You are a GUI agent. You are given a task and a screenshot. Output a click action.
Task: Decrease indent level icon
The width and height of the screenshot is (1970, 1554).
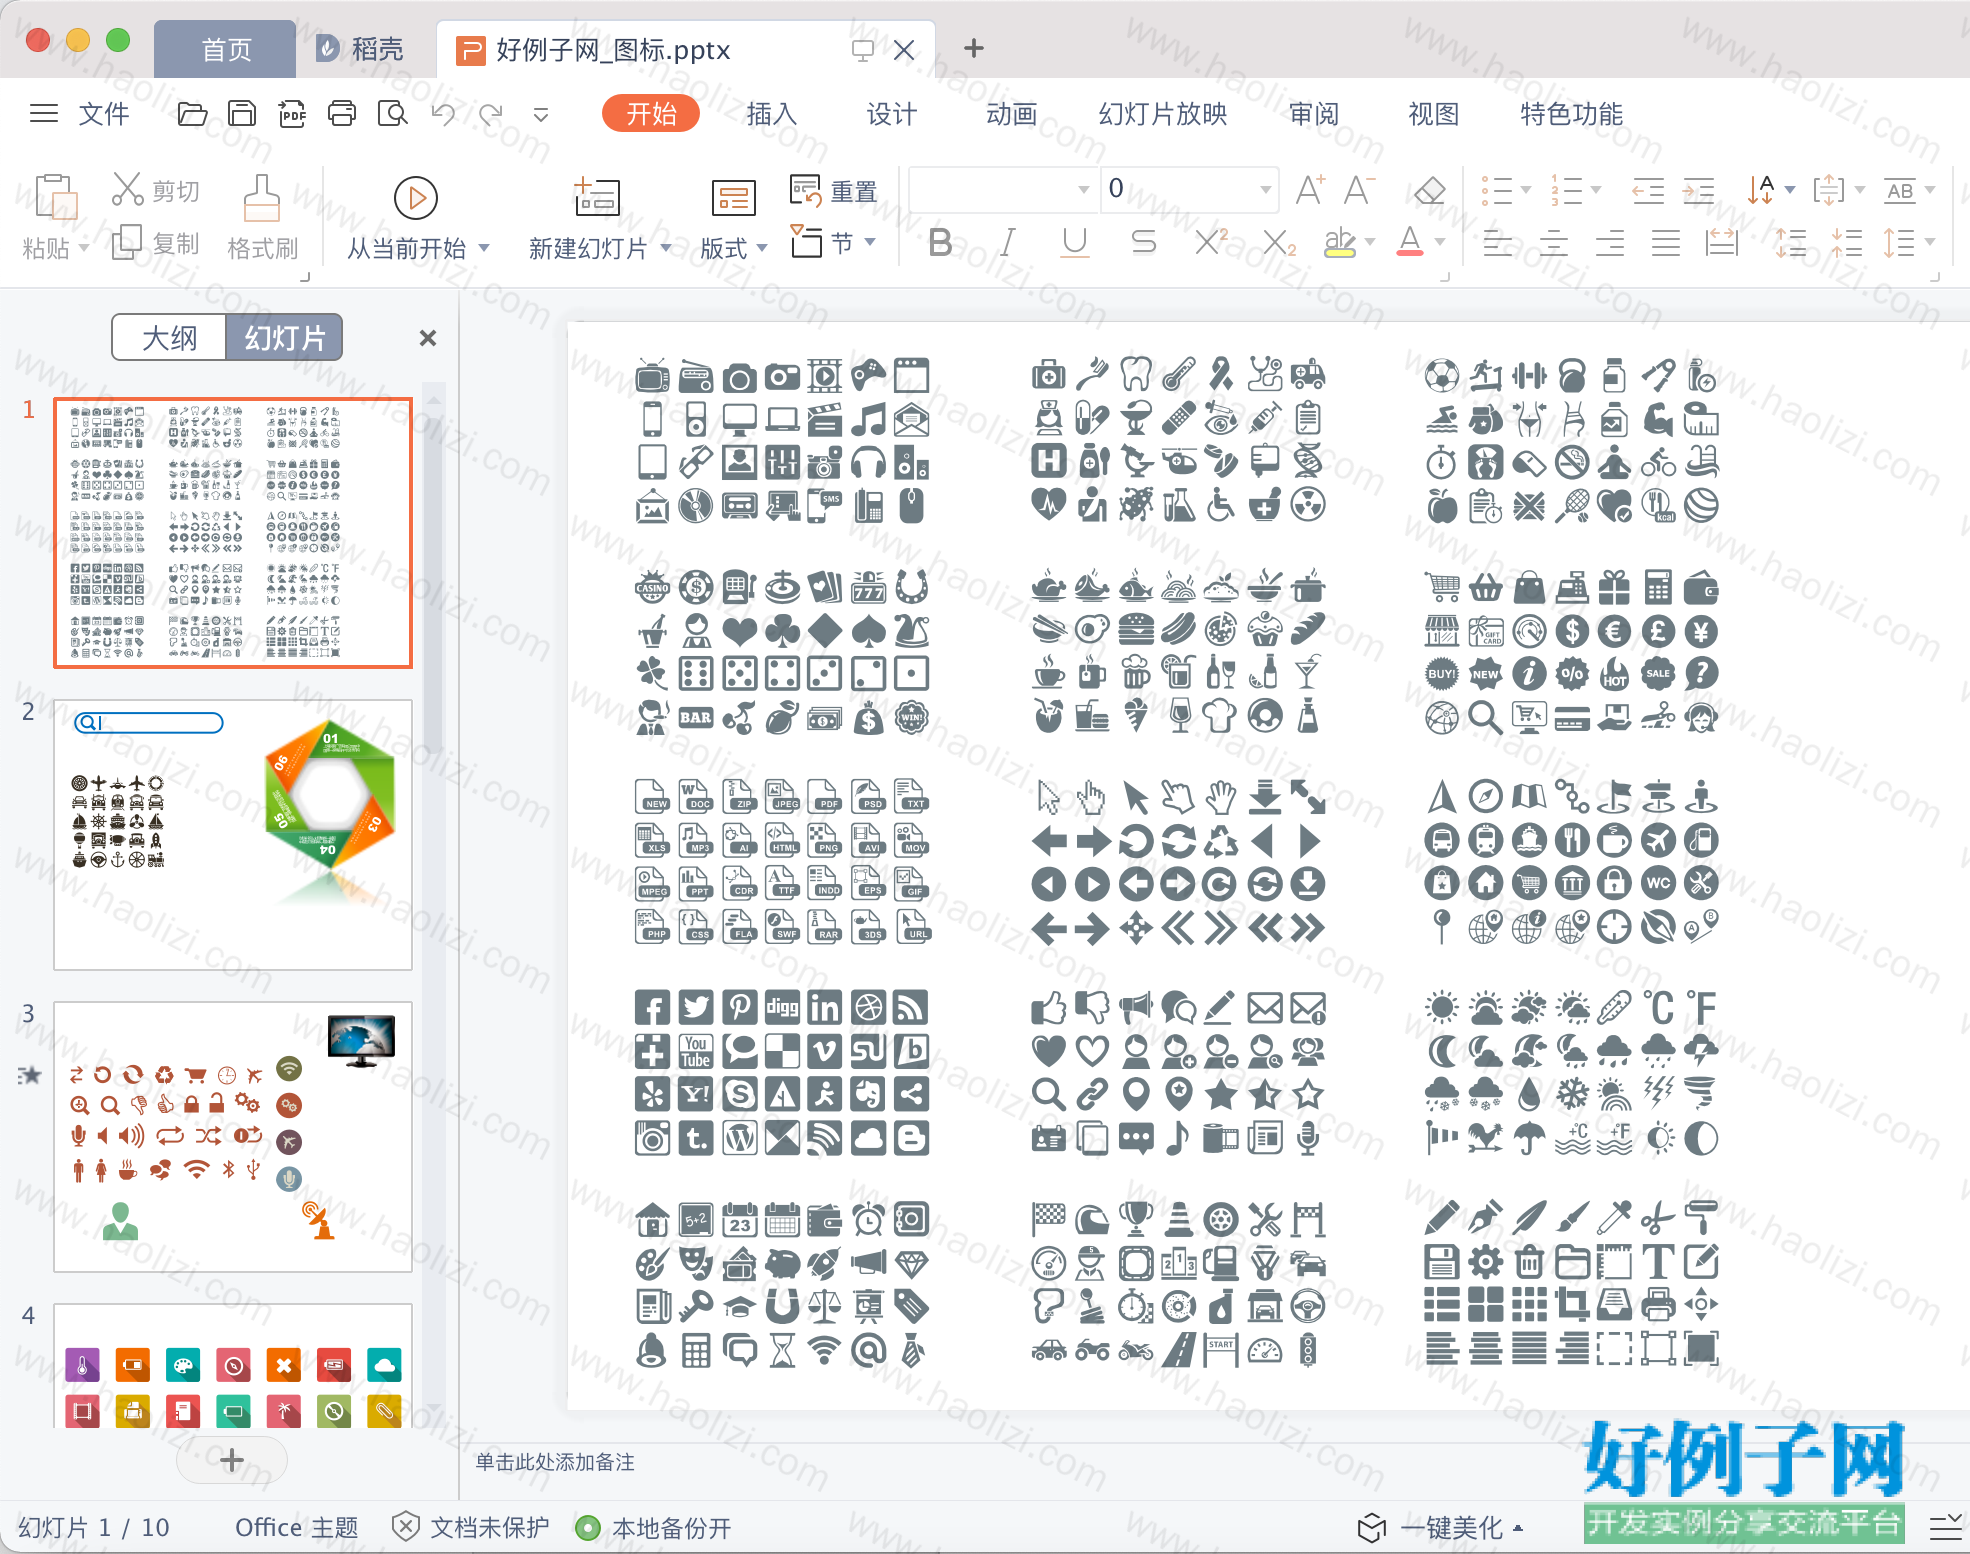(1647, 190)
